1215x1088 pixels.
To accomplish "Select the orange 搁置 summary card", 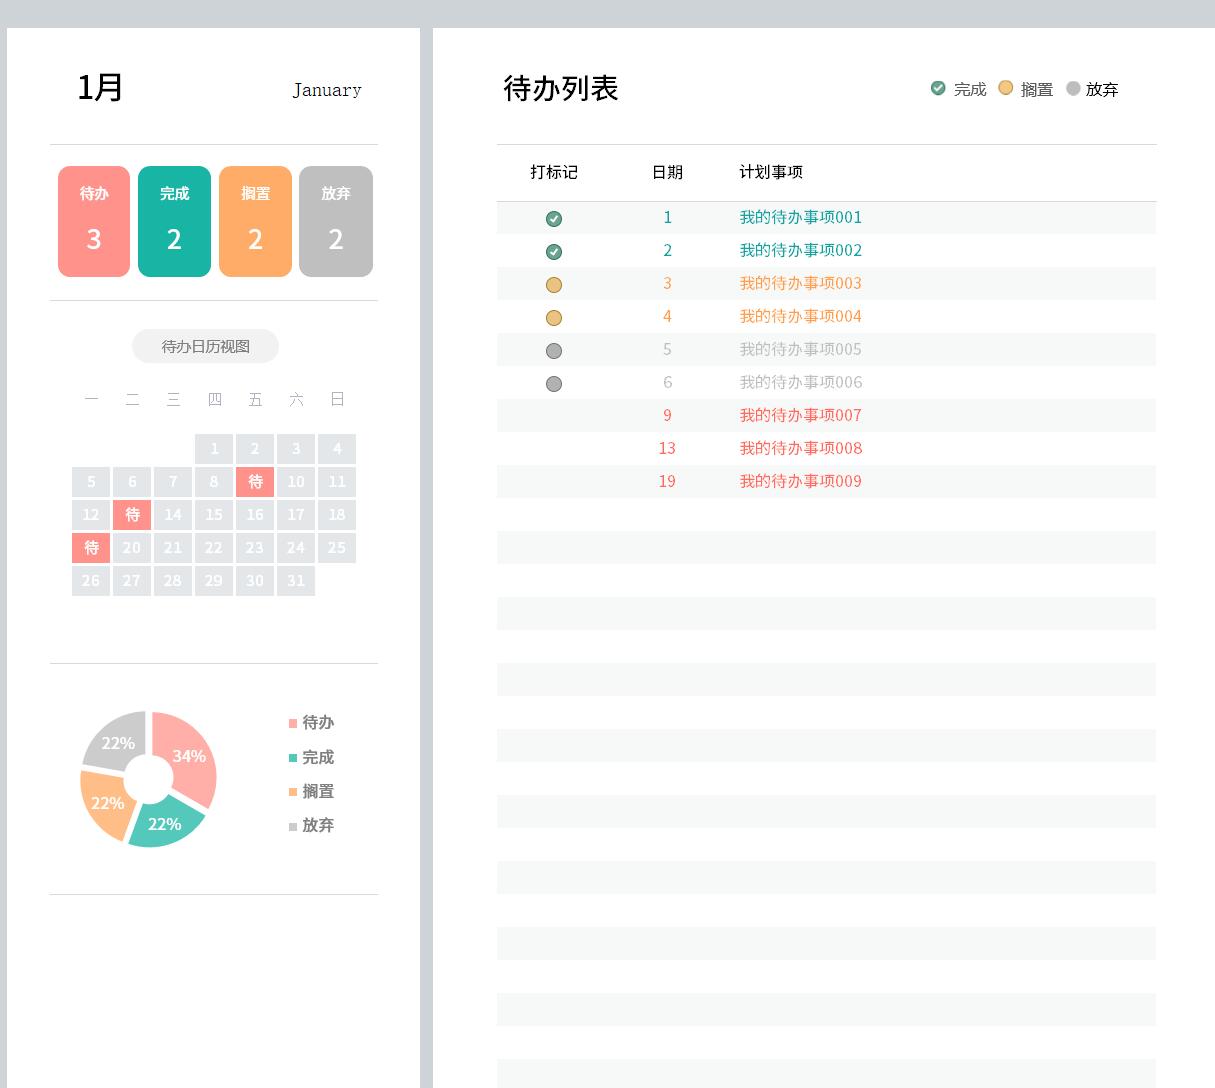I will point(255,221).
